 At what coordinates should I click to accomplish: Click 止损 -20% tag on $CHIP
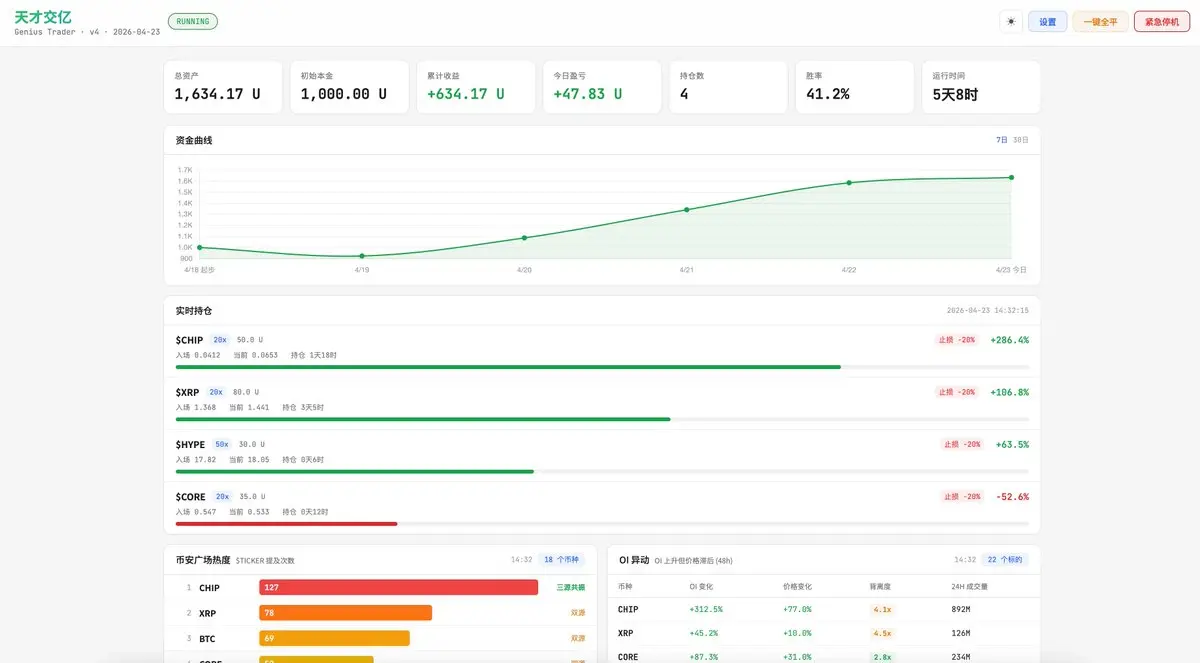tap(956, 340)
